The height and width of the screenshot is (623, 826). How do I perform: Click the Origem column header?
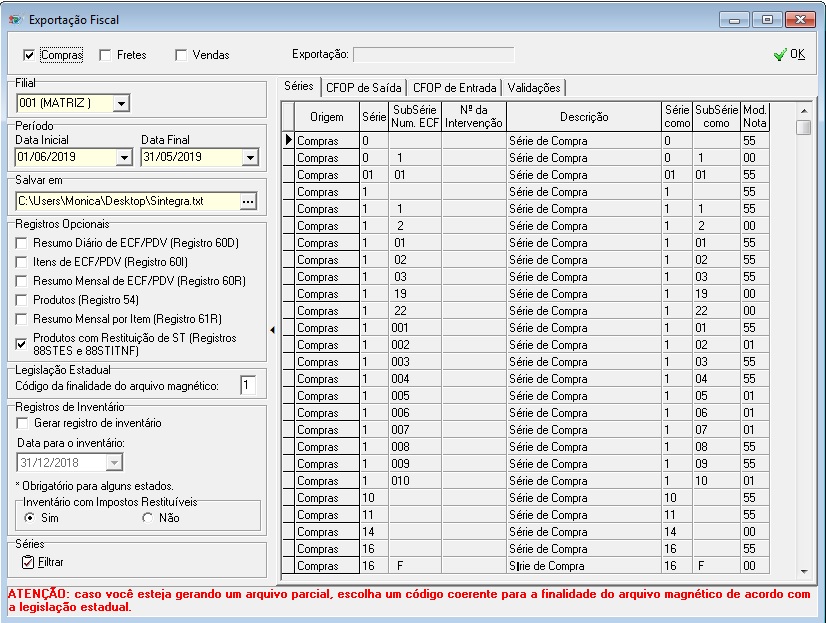coord(326,117)
